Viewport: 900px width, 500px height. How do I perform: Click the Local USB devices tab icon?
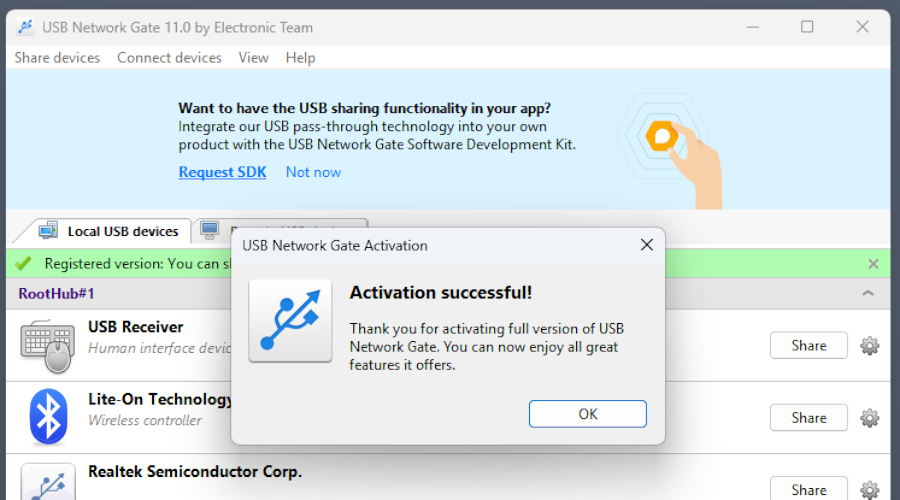[48, 230]
